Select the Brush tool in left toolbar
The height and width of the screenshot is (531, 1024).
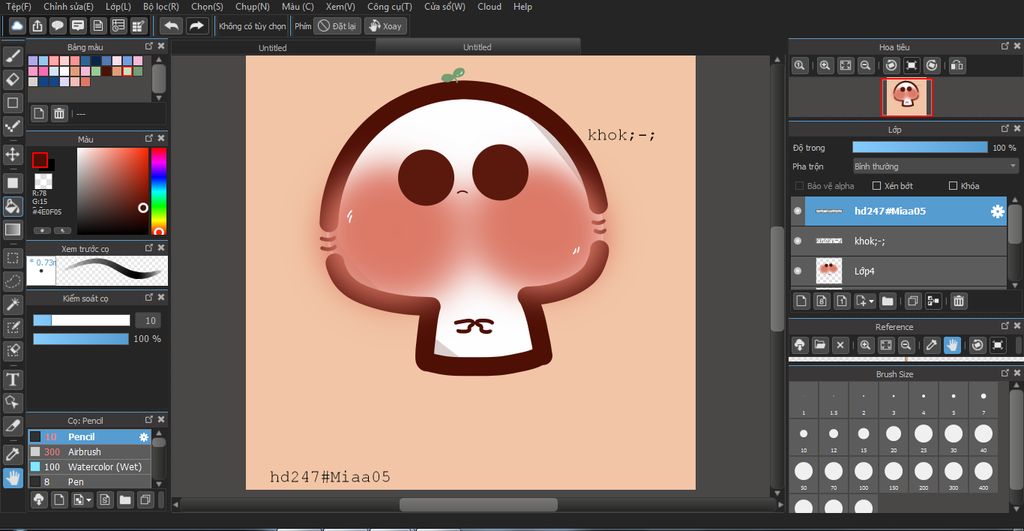coord(12,56)
